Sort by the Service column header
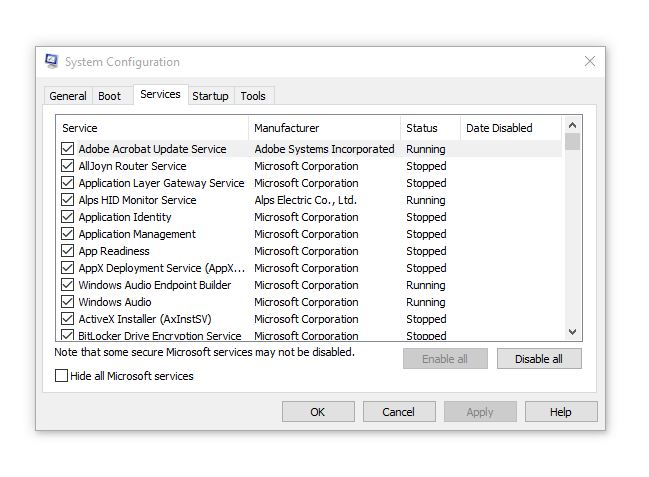This screenshot has height=477, width=649. click(150, 128)
